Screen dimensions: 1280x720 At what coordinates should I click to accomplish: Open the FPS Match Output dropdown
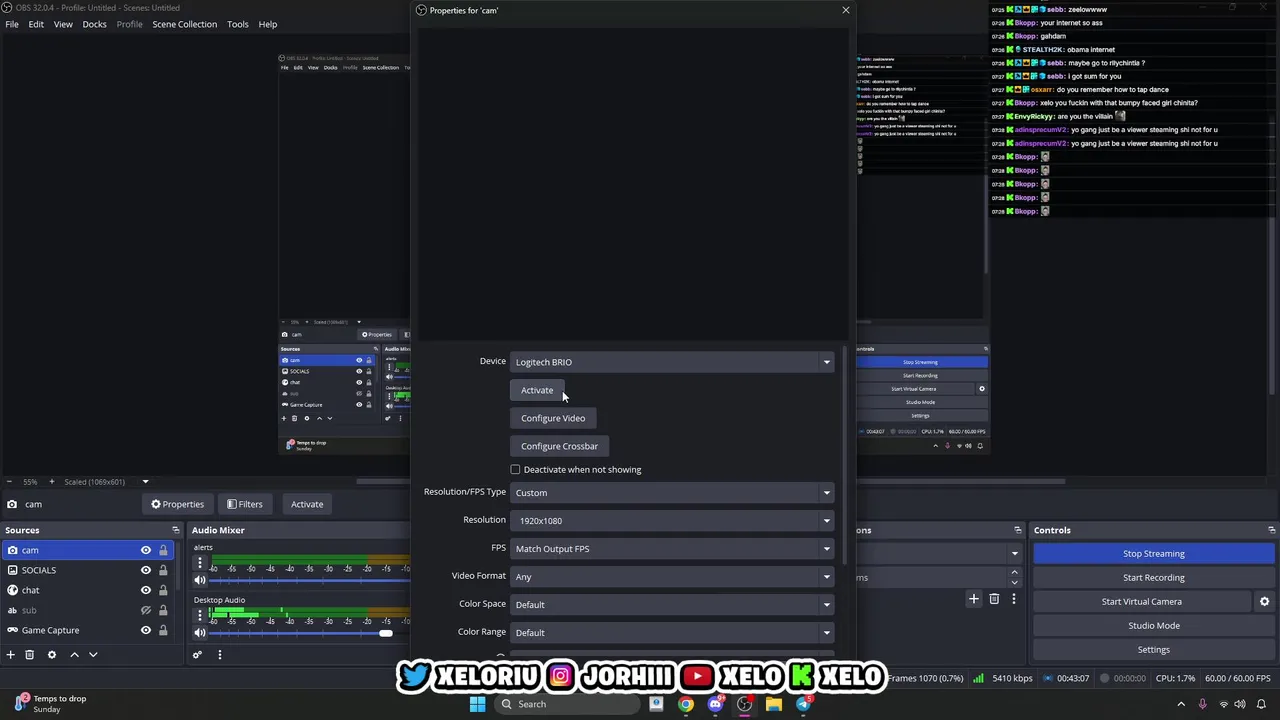tap(672, 548)
